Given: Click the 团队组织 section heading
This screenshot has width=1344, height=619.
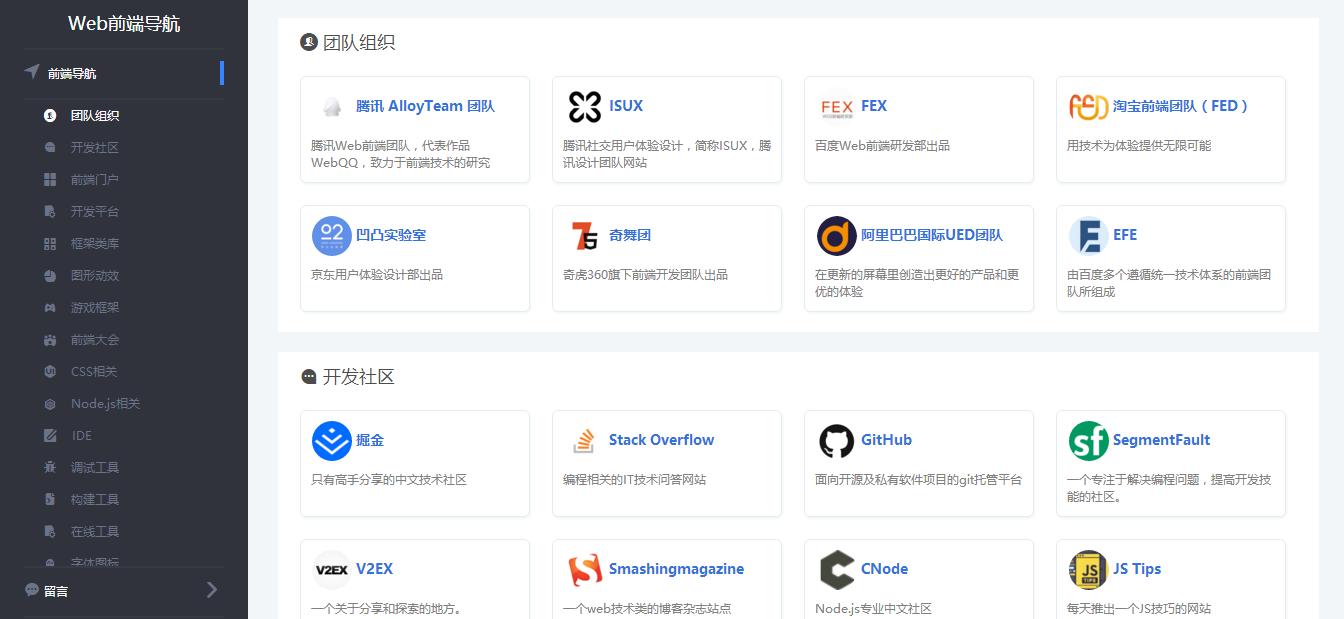Looking at the screenshot, I should coord(359,42).
